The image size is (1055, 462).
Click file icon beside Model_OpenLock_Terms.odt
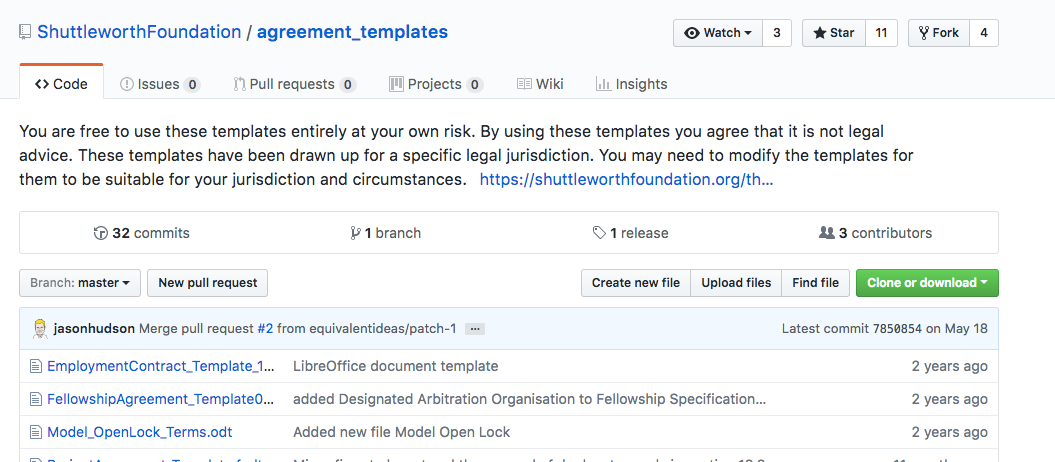click(36, 432)
